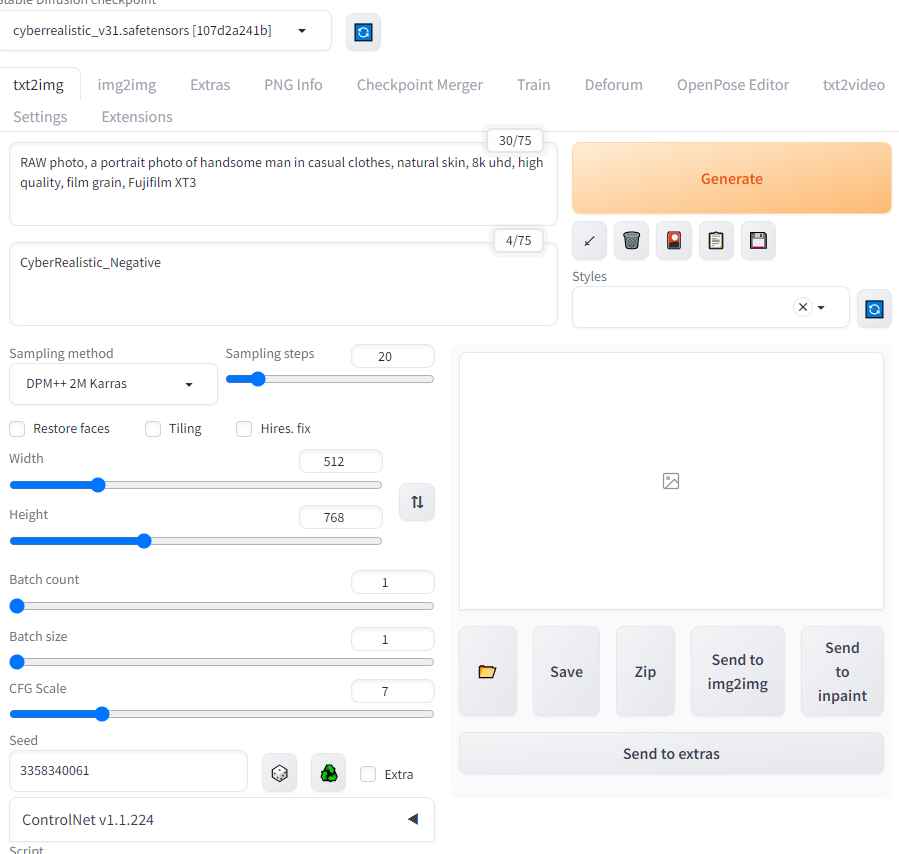This screenshot has width=899, height=854.
Task: Open the Extensions tab
Action: coord(137,117)
